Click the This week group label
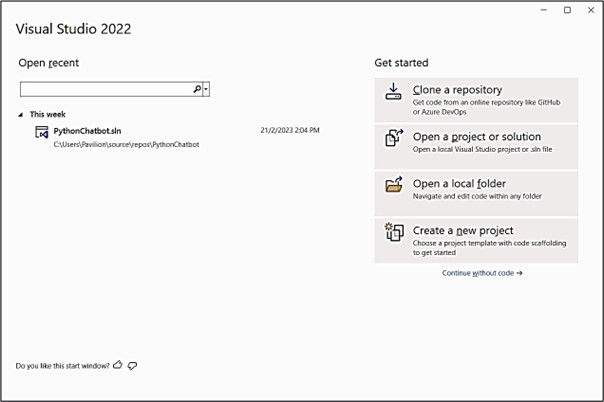Image resolution: width=604 pixels, height=402 pixels. click(48, 114)
